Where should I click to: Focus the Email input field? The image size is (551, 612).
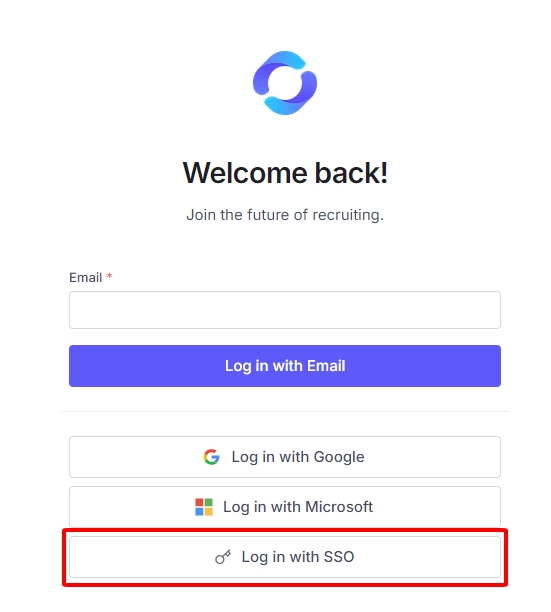pos(285,310)
